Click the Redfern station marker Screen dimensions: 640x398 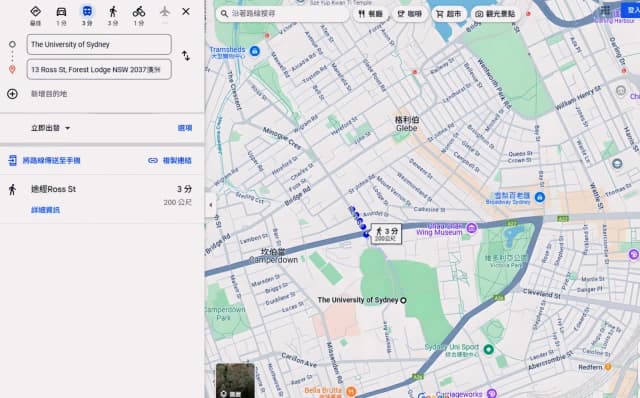click(608, 367)
